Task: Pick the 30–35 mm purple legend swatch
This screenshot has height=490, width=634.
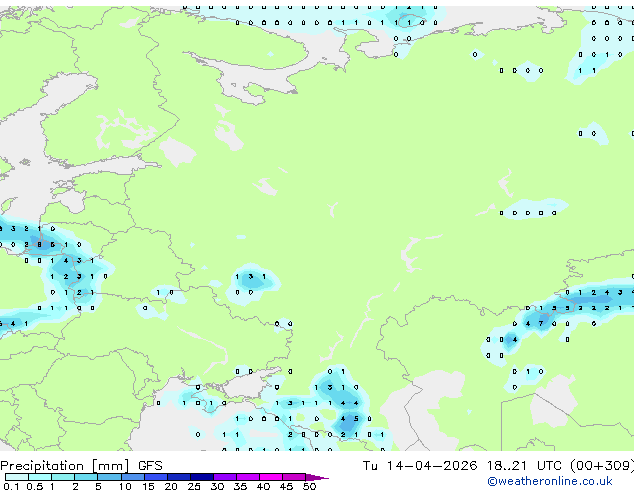Action: click(x=225, y=477)
